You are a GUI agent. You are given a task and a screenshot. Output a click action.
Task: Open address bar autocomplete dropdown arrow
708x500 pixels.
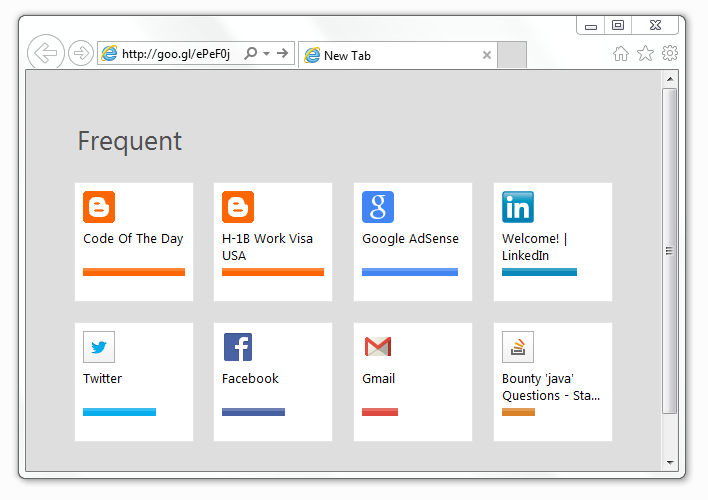[x=266, y=54]
